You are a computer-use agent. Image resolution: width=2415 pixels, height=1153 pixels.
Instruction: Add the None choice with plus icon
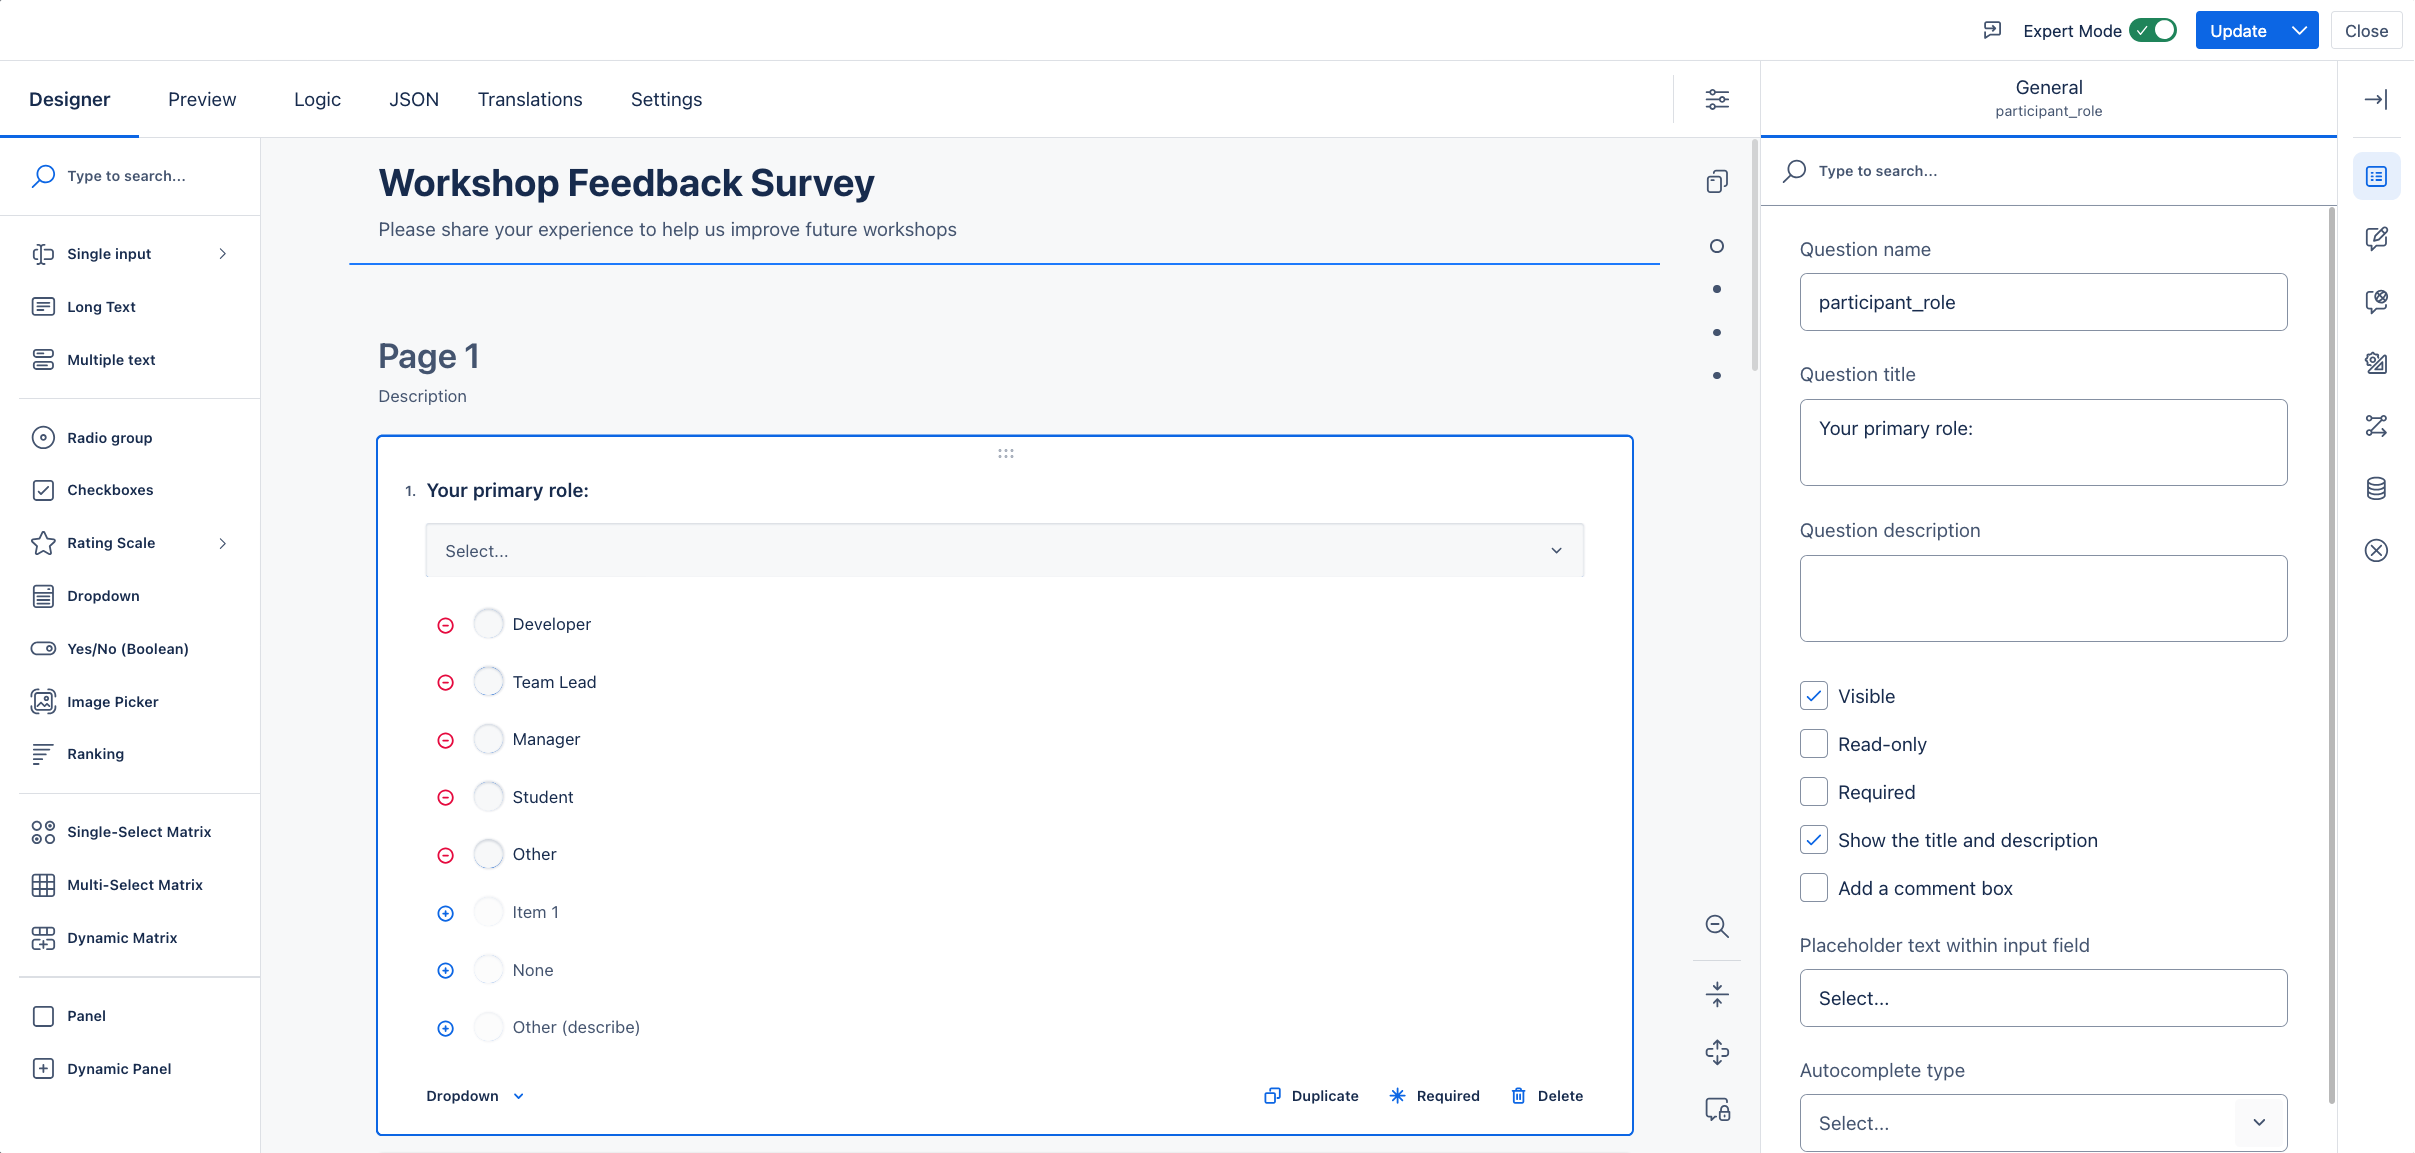(x=446, y=970)
